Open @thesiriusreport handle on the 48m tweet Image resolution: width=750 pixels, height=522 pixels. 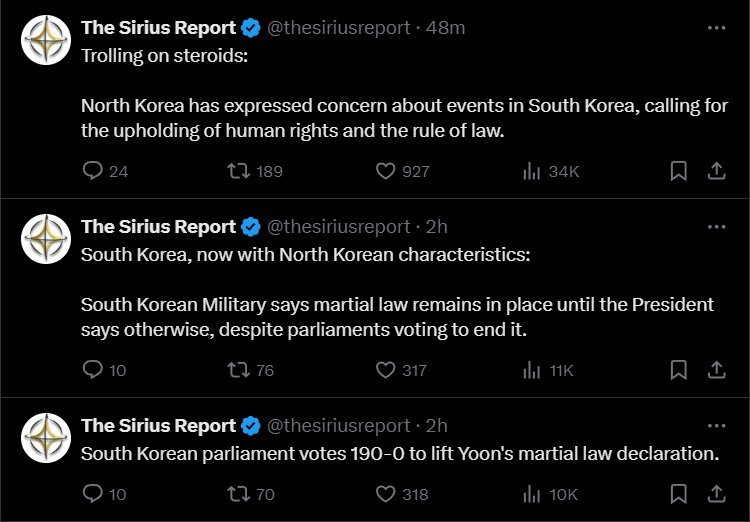[x=339, y=28]
